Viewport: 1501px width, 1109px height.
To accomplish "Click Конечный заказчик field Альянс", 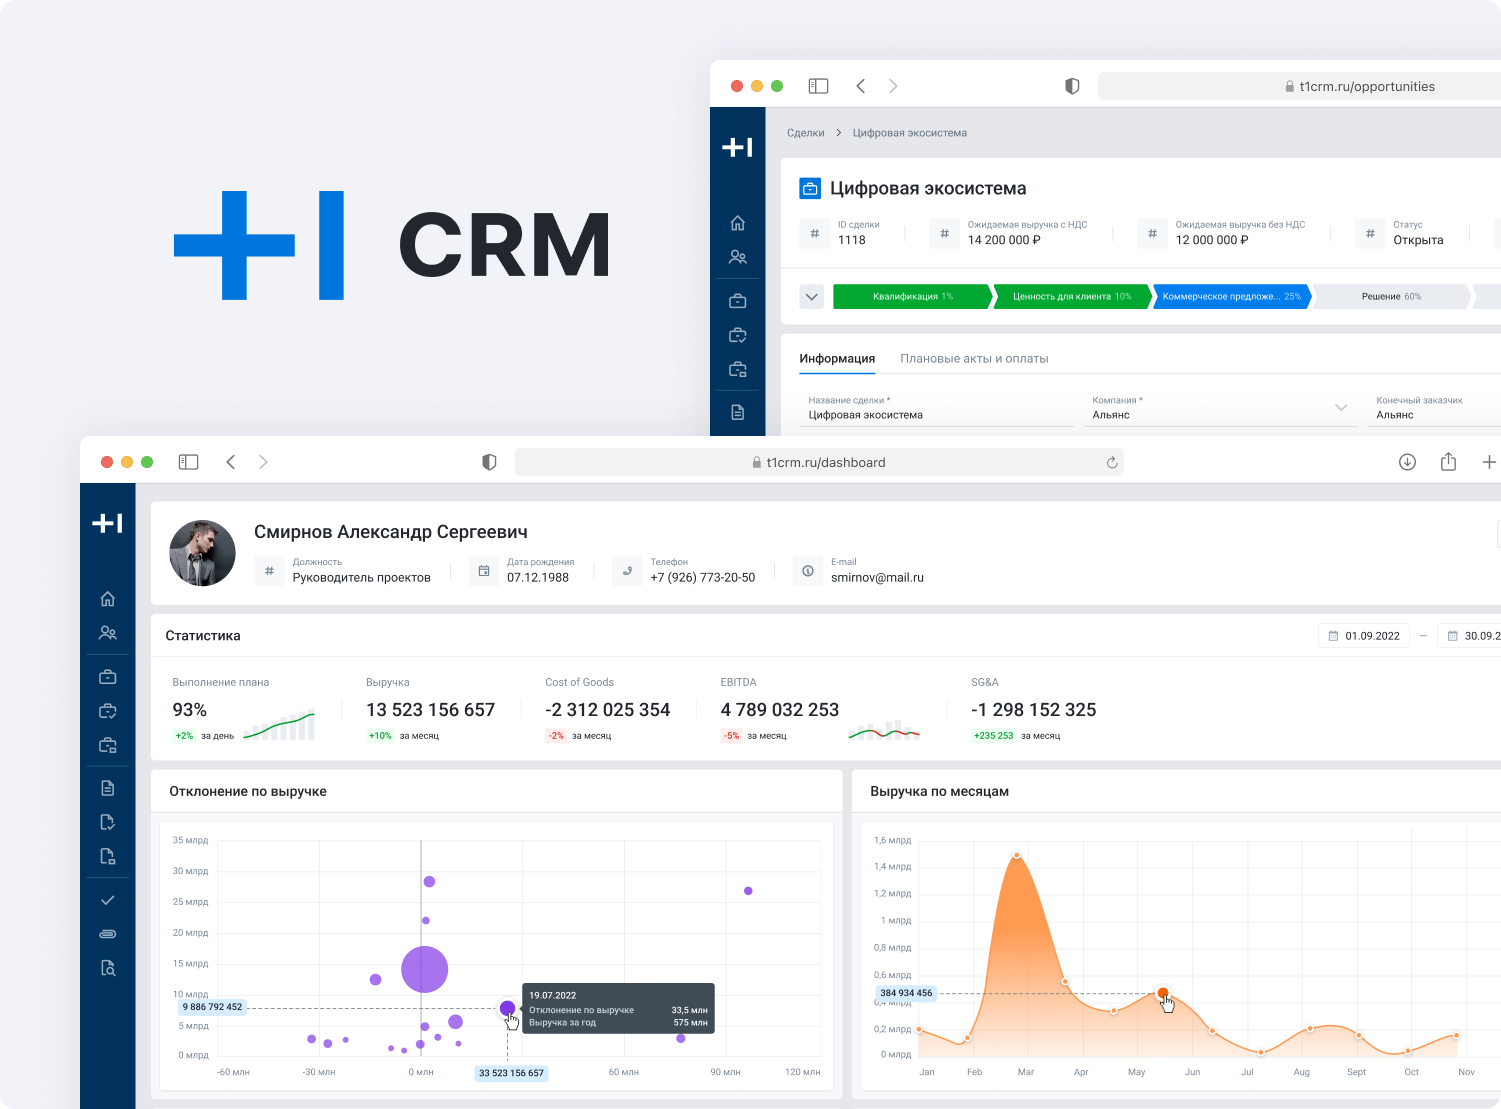I will click(x=1432, y=408).
